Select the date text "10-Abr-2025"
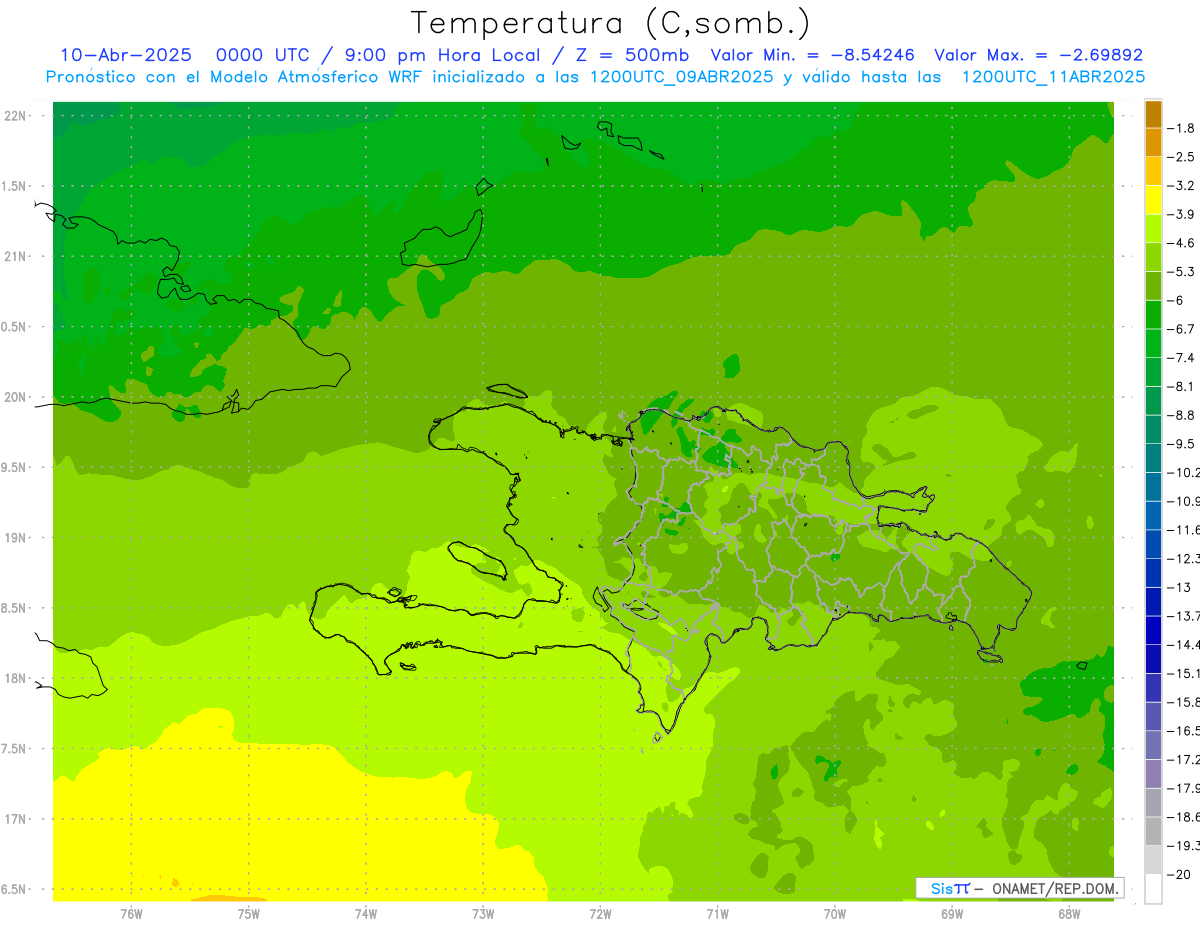 [x=126, y=55]
